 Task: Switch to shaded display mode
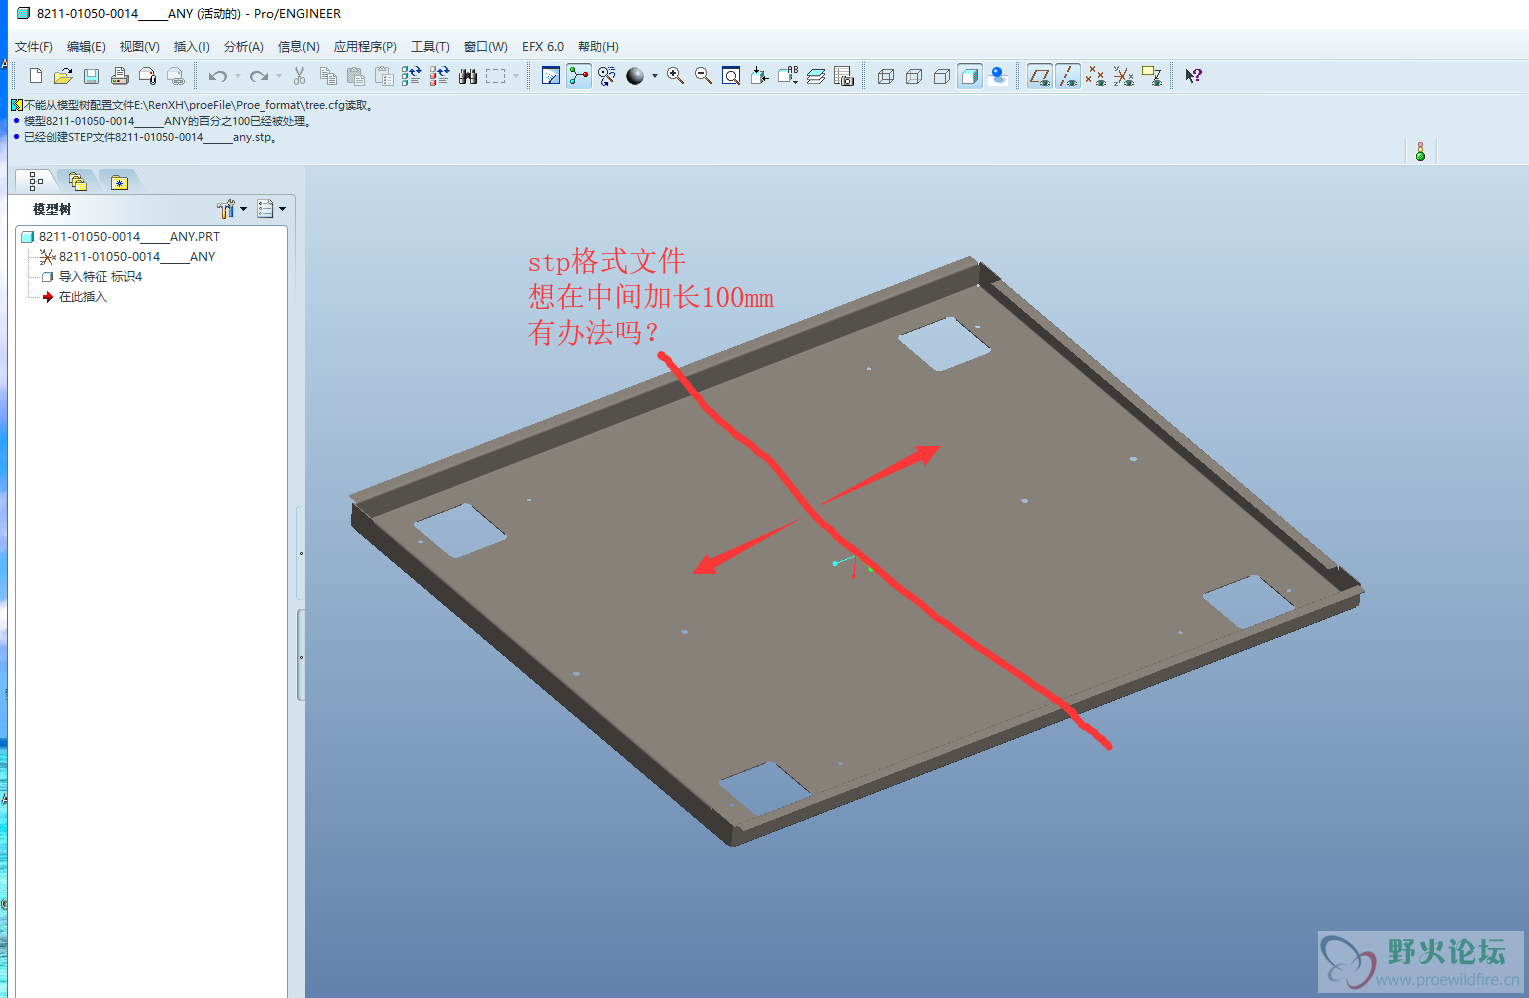pyautogui.click(x=970, y=76)
